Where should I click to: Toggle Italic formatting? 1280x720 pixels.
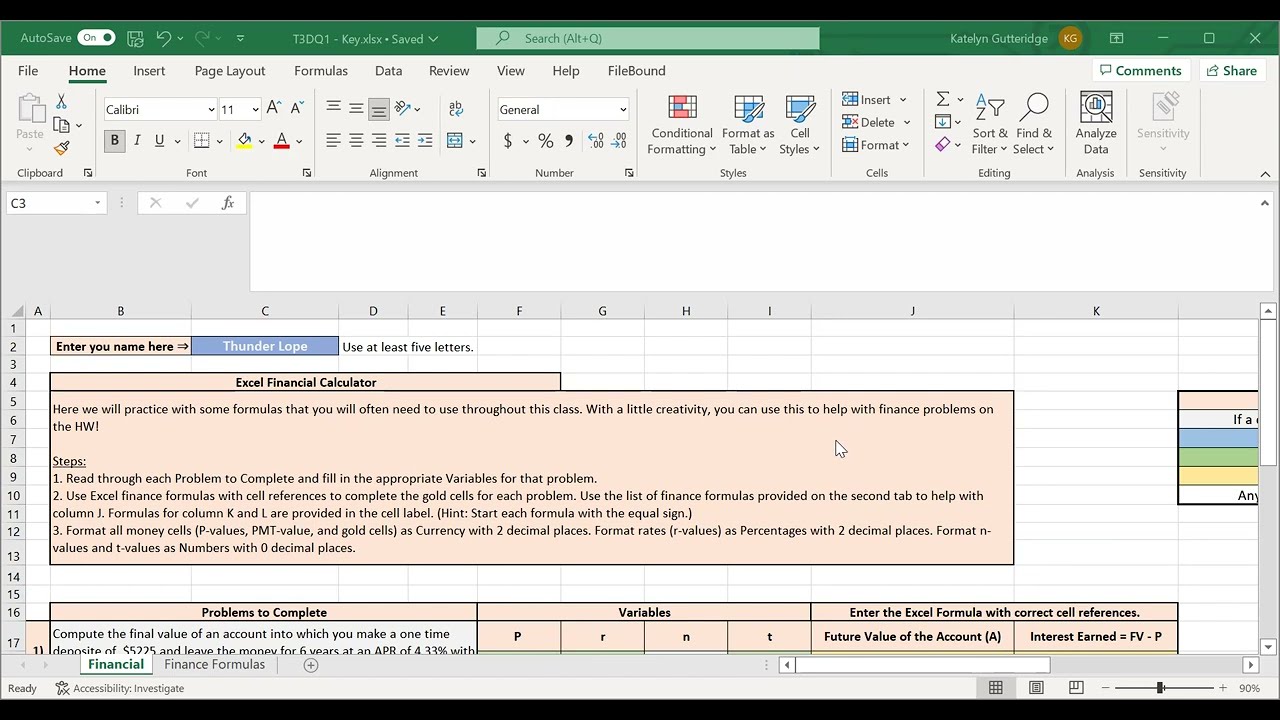[137, 141]
